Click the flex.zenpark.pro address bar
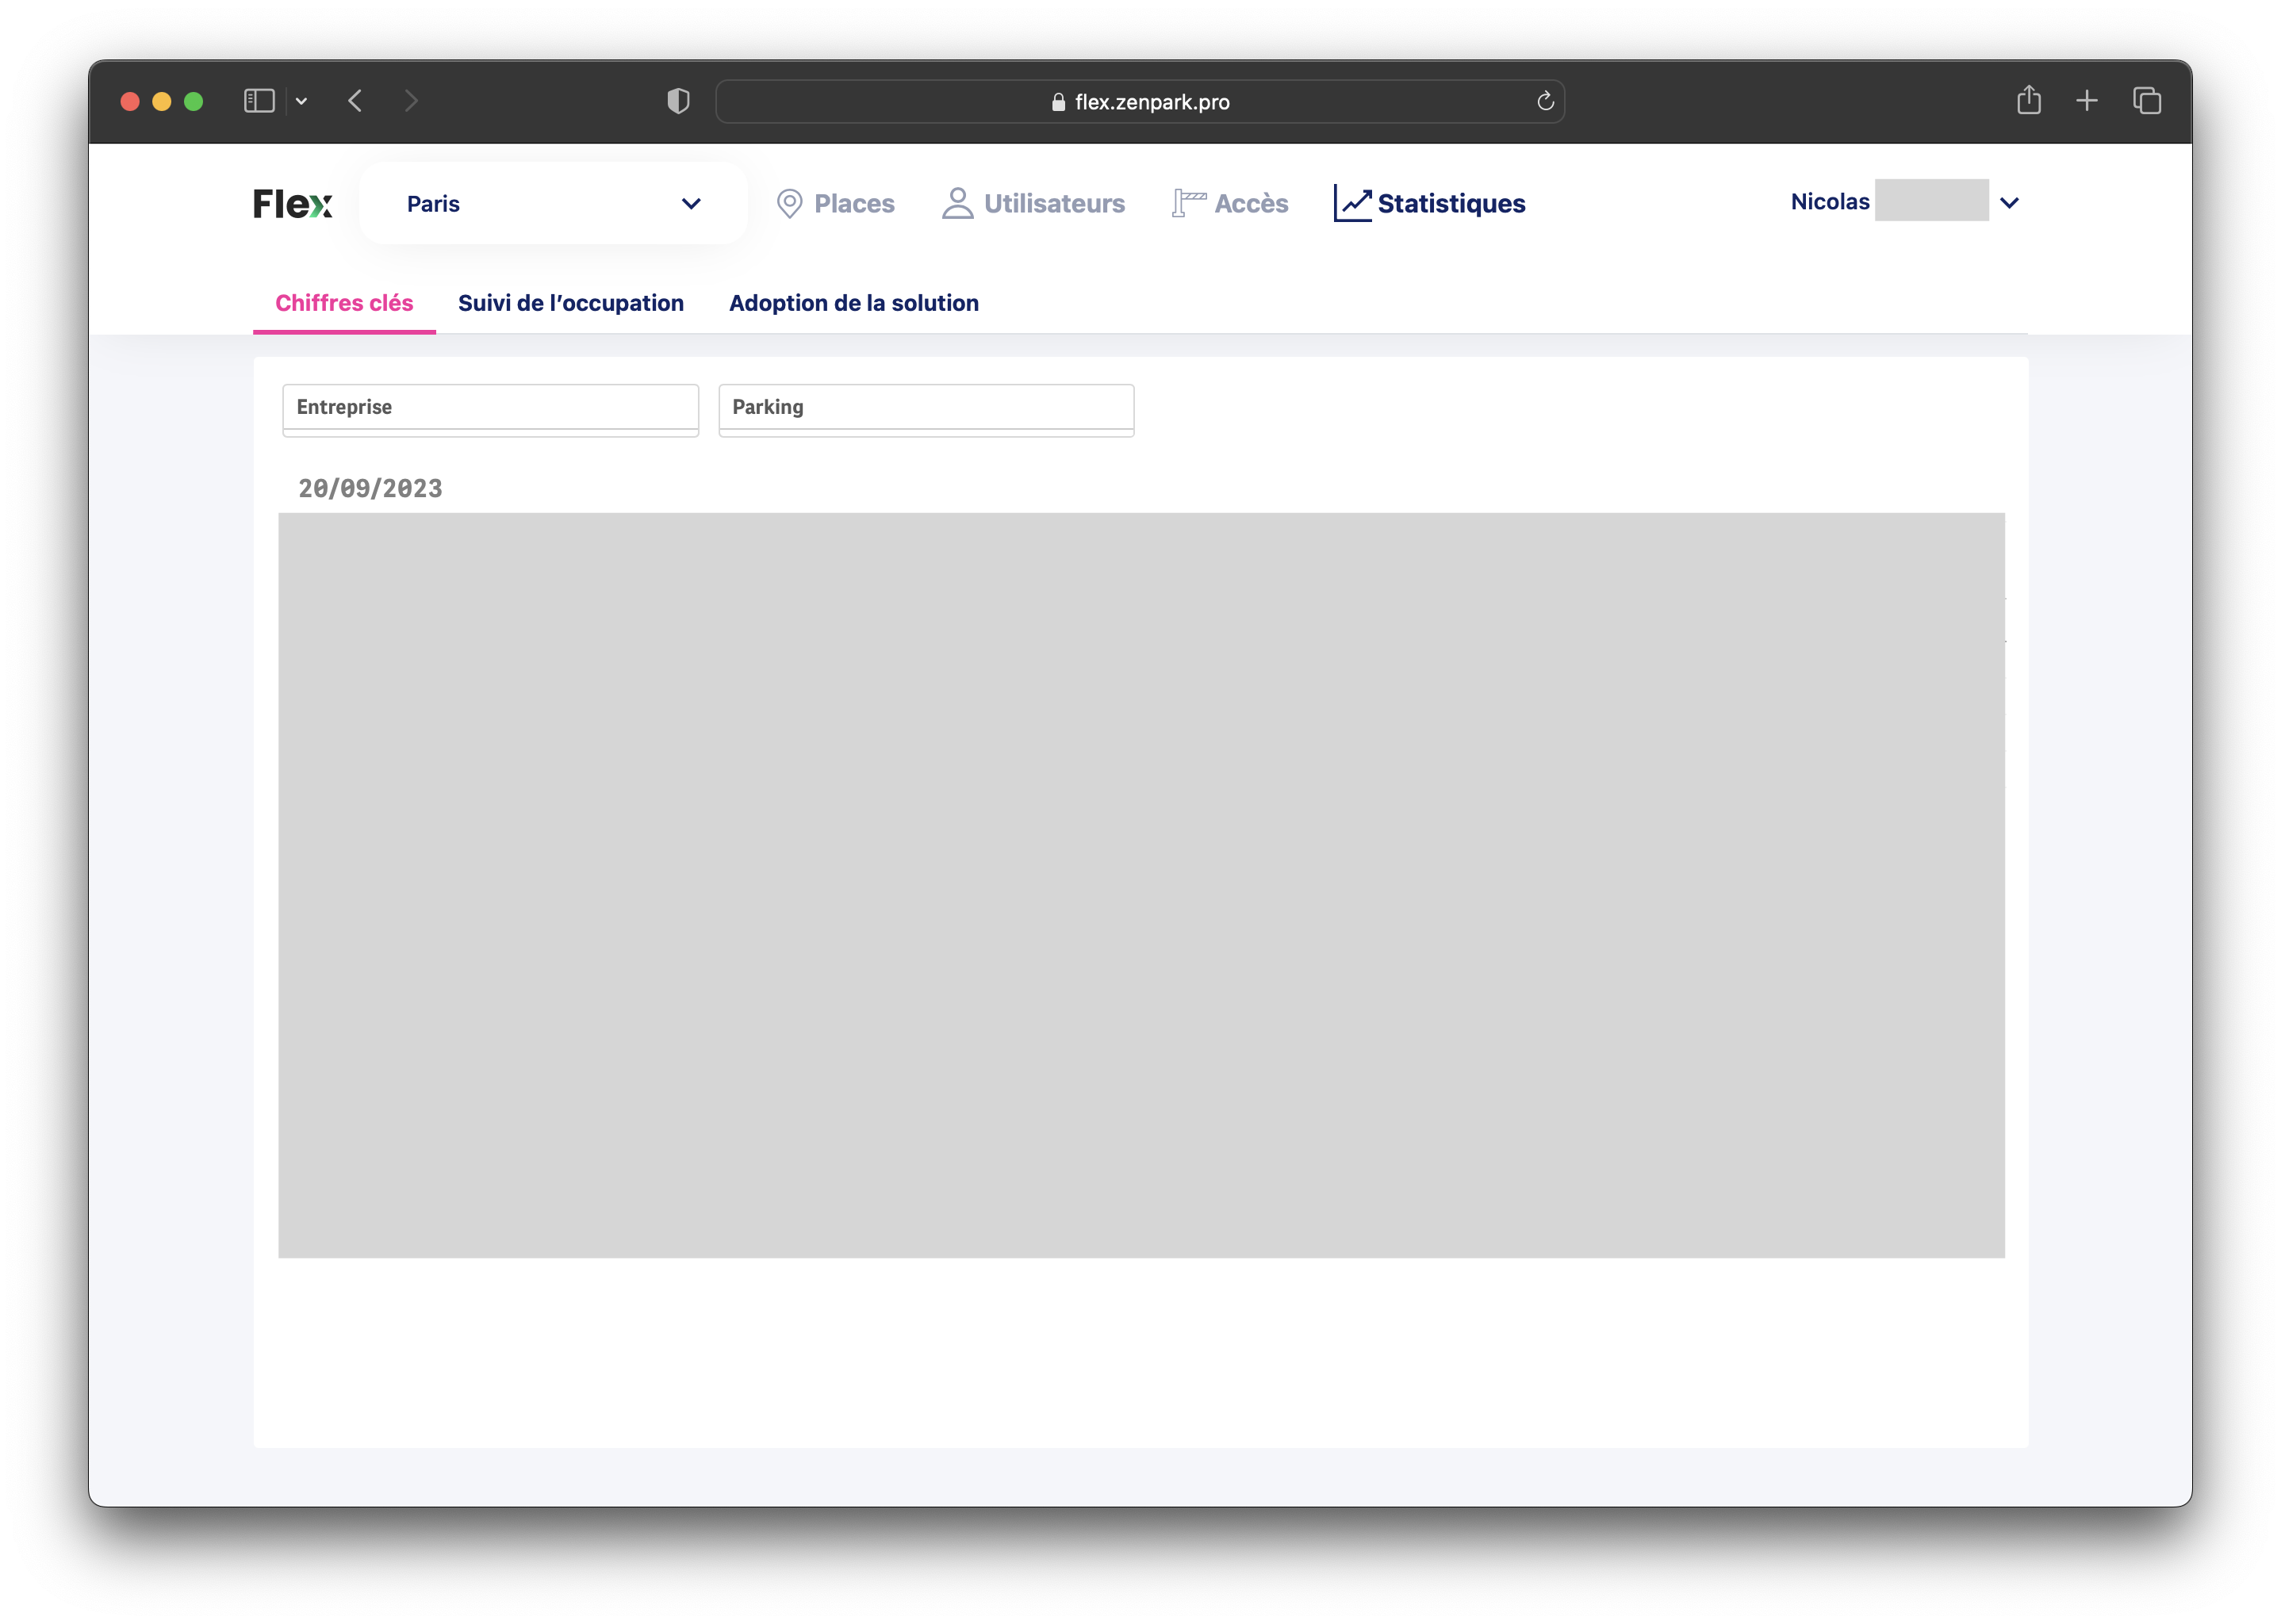 [x=1140, y=101]
